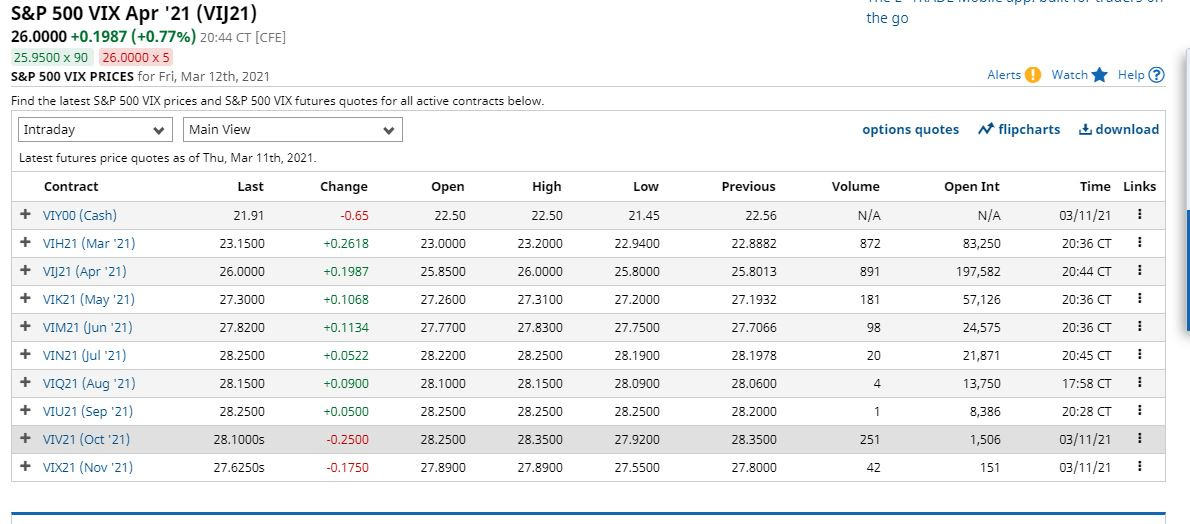
Task: Open VIV21 (Oct '21) contract link
Action: pyautogui.click(x=87, y=440)
